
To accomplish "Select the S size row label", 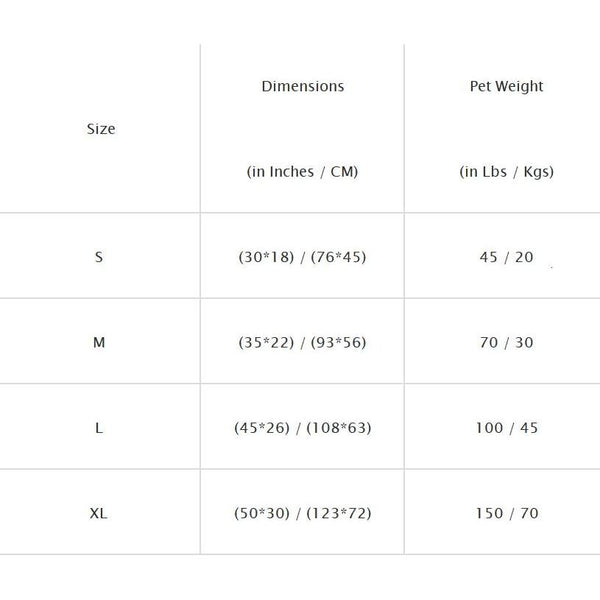I will (98, 257).
